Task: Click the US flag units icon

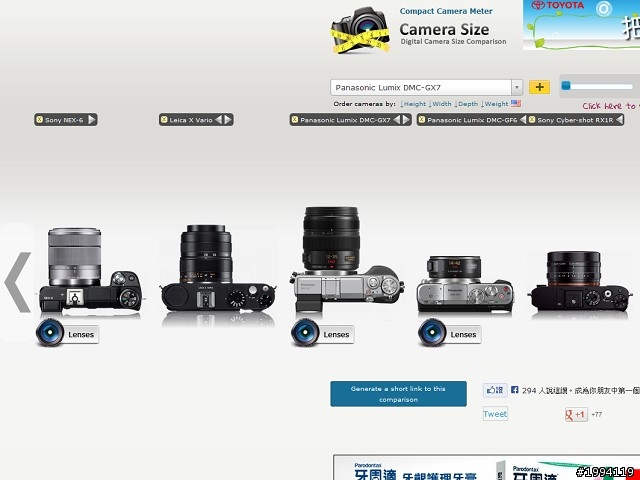Action: [516, 103]
